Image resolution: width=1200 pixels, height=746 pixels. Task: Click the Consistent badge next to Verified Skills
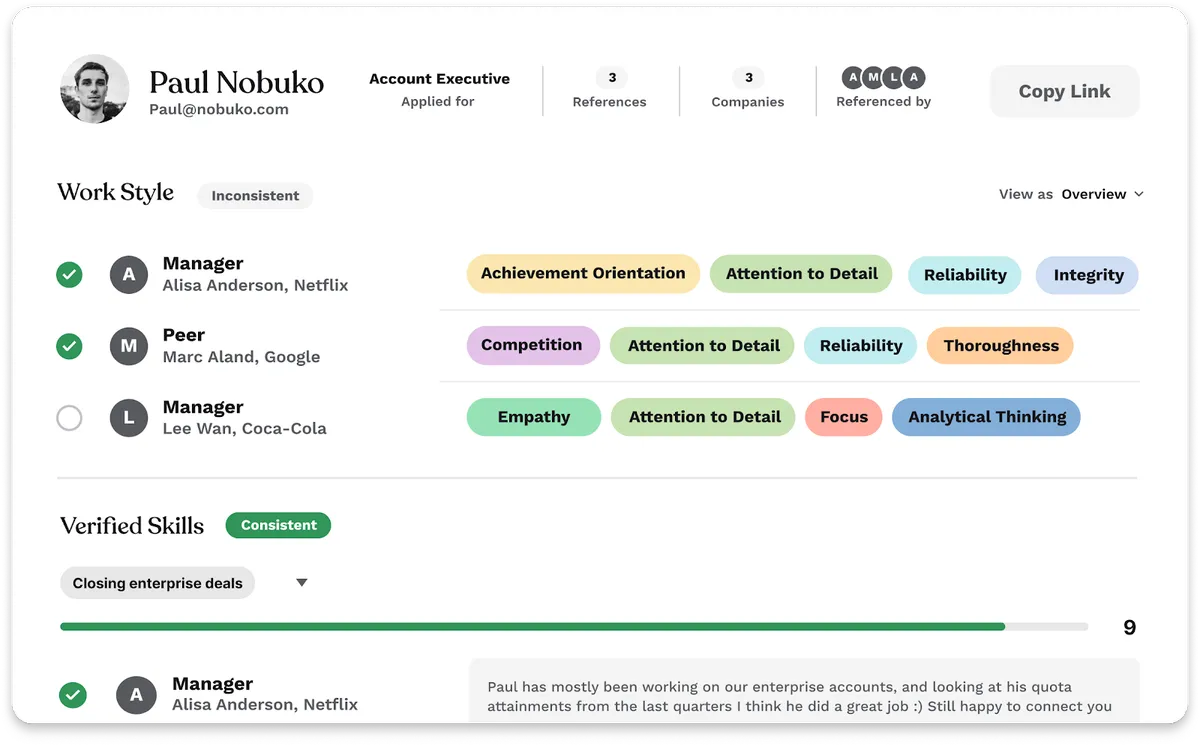(x=278, y=525)
